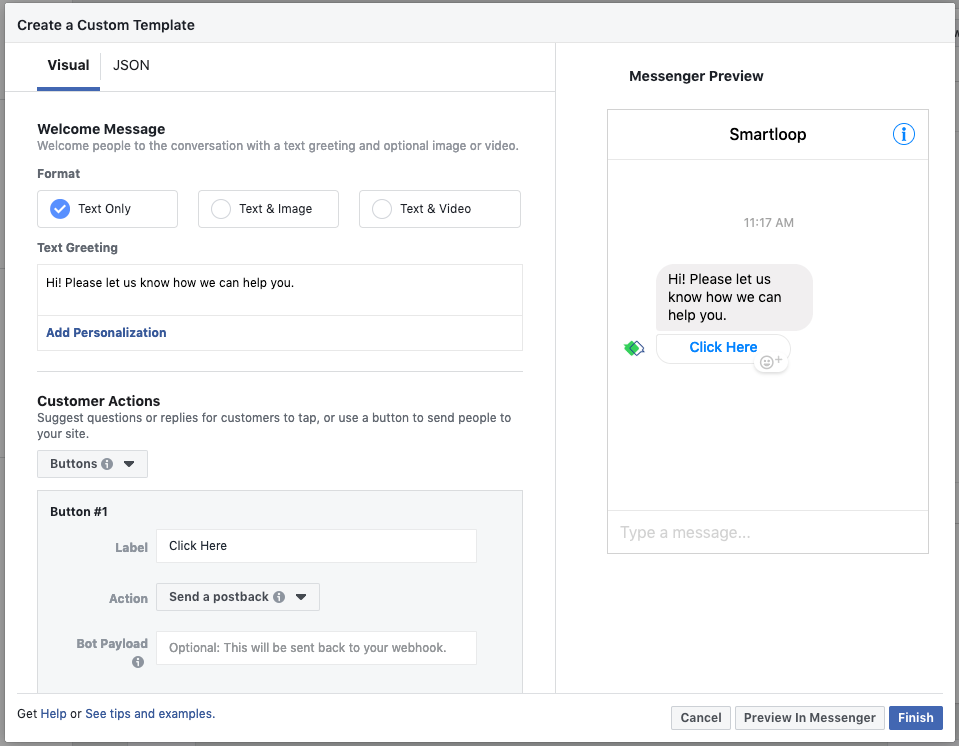This screenshot has width=959, height=746.
Task: Click the Add Personalization link
Action: (x=106, y=333)
